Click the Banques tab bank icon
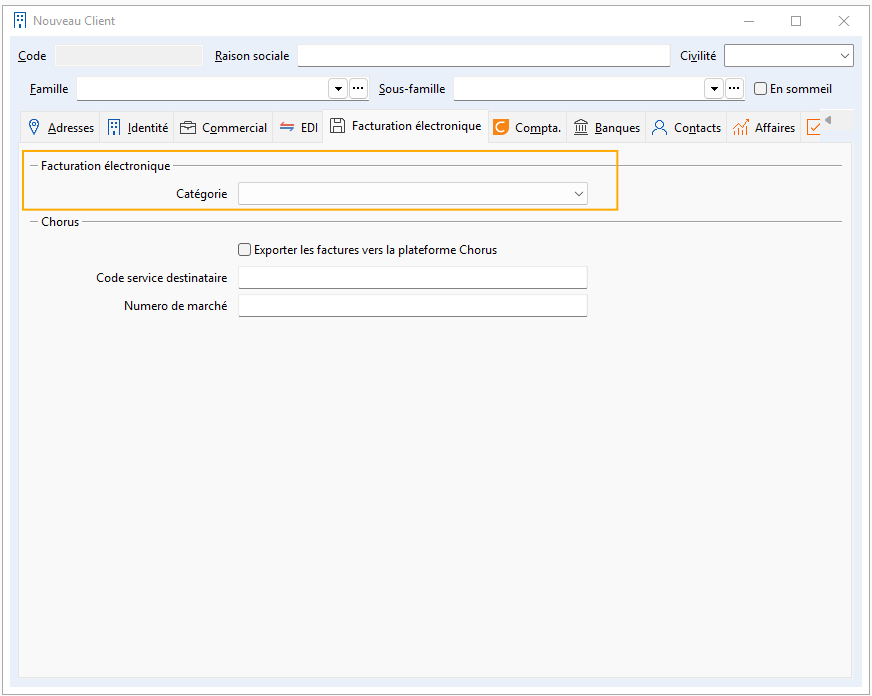This screenshot has width=872, height=696. click(x=581, y=127)
